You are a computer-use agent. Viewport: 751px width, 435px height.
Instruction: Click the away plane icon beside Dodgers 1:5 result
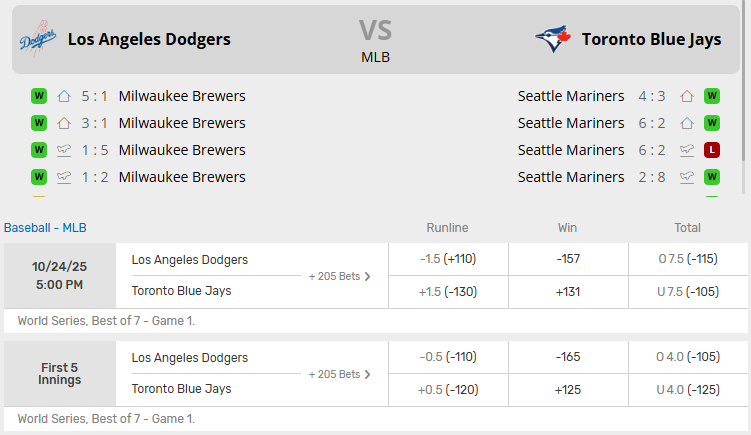(64, 150)
